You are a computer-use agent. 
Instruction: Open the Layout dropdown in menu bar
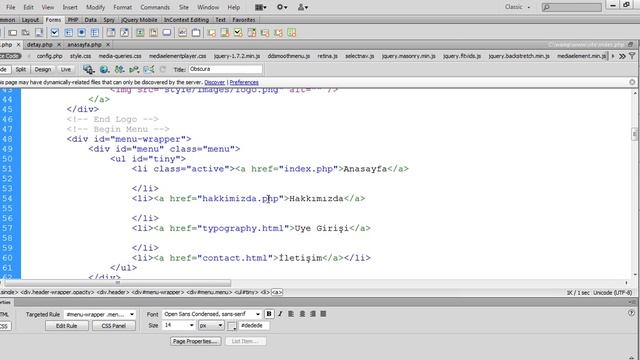pos(260,7)
